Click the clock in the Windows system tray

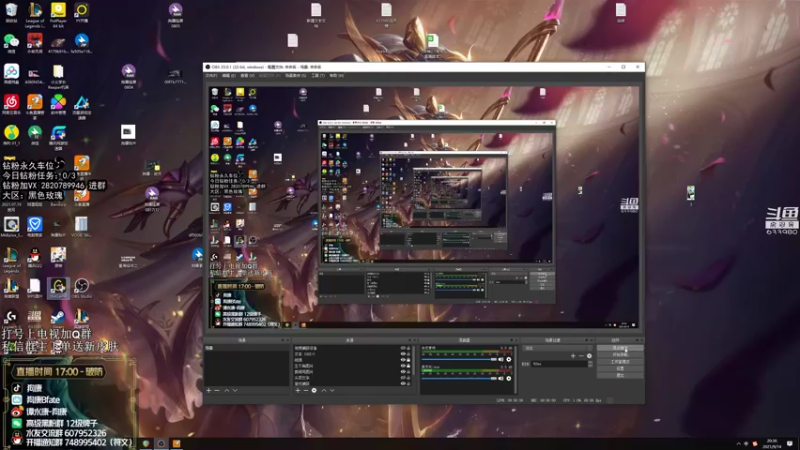(771, 443)
